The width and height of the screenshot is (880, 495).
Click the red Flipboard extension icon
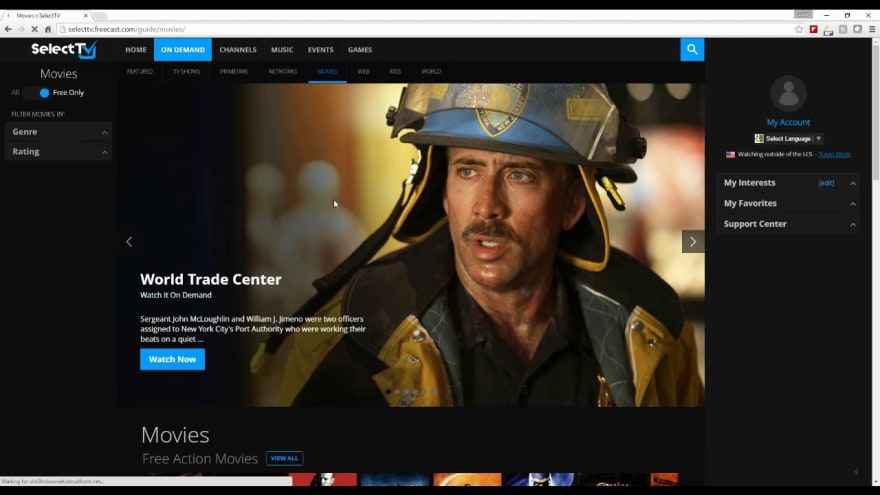(813, 29)
